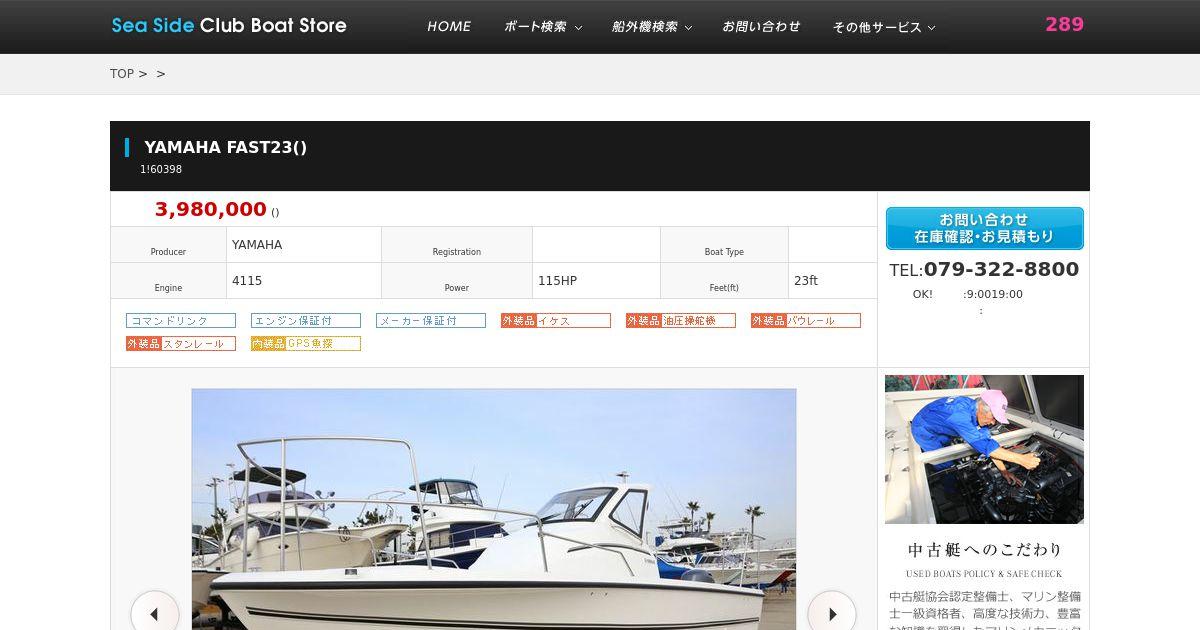The width and height of the screenshot is (1200, 630).
Task: Select the Feet(ft) label cell
Action: coord(724,281)
